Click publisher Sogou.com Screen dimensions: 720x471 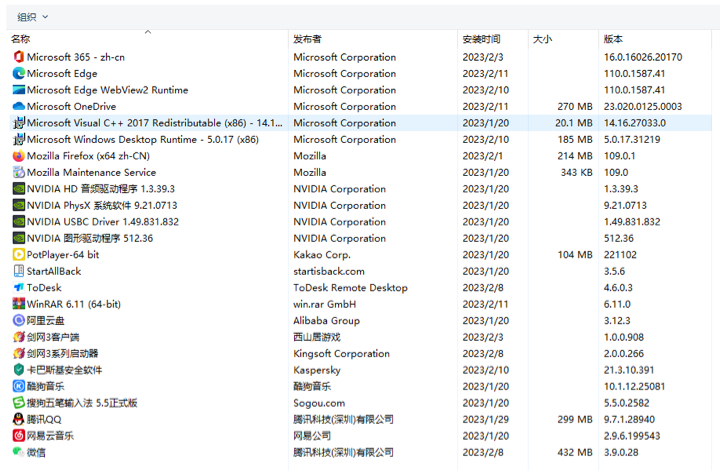tap(319, 403)
